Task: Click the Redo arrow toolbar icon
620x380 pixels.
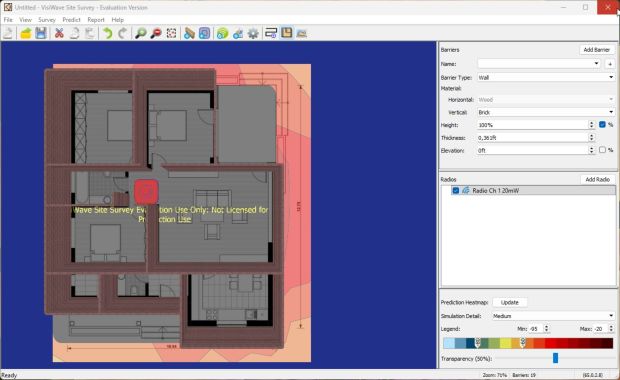Action: (123, 33)
